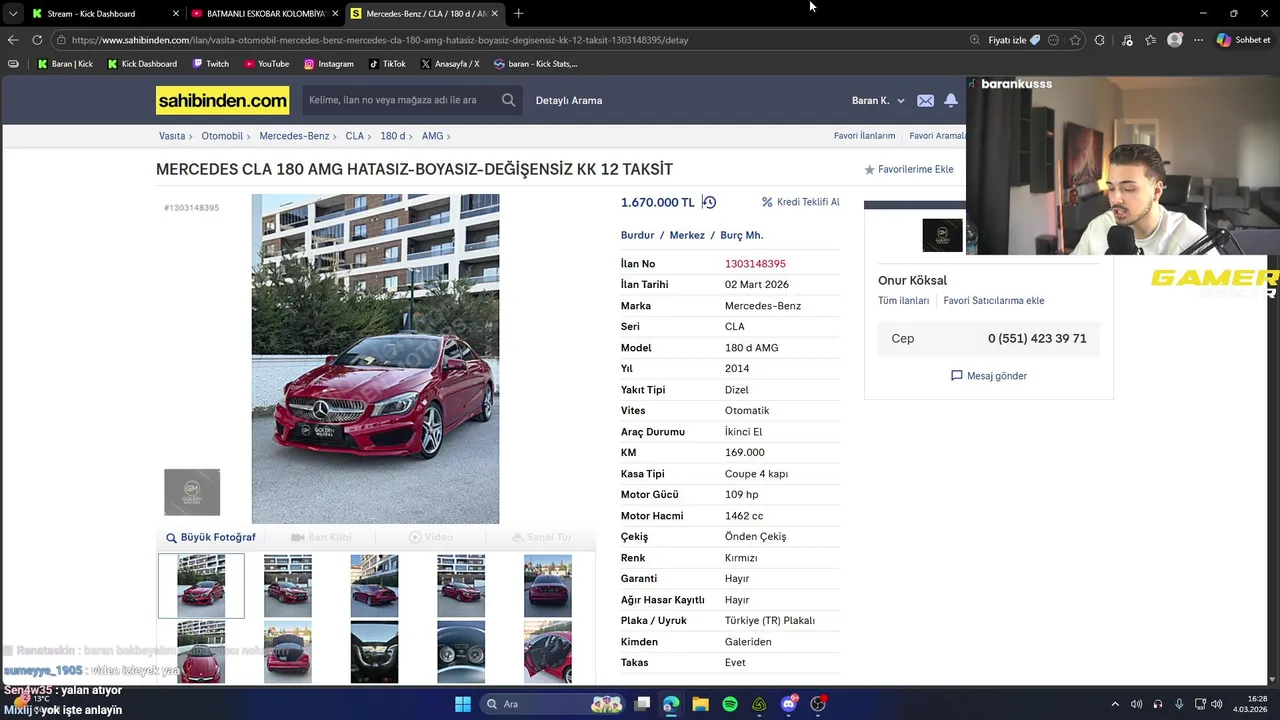This screenshot has width=1280, height=720.
Task: Click Kredi Teklifi Al link
Action: click(800, 202)
